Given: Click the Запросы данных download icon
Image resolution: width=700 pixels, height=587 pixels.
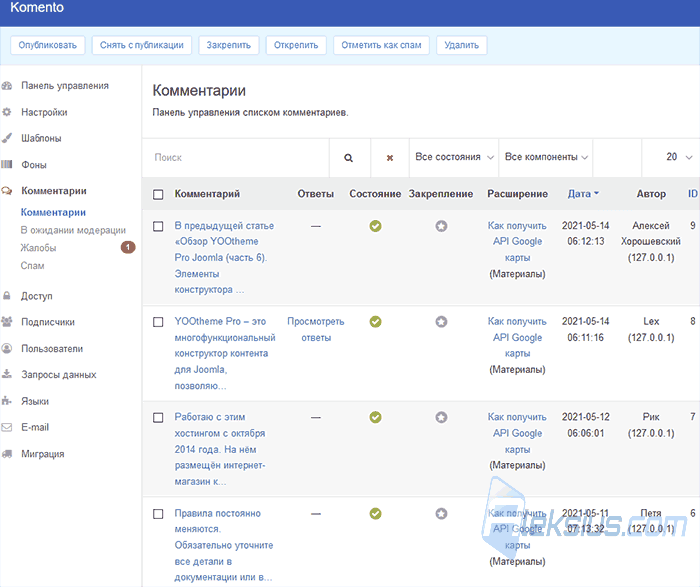Looking at the screenshot, I should (x=7, y=374).
